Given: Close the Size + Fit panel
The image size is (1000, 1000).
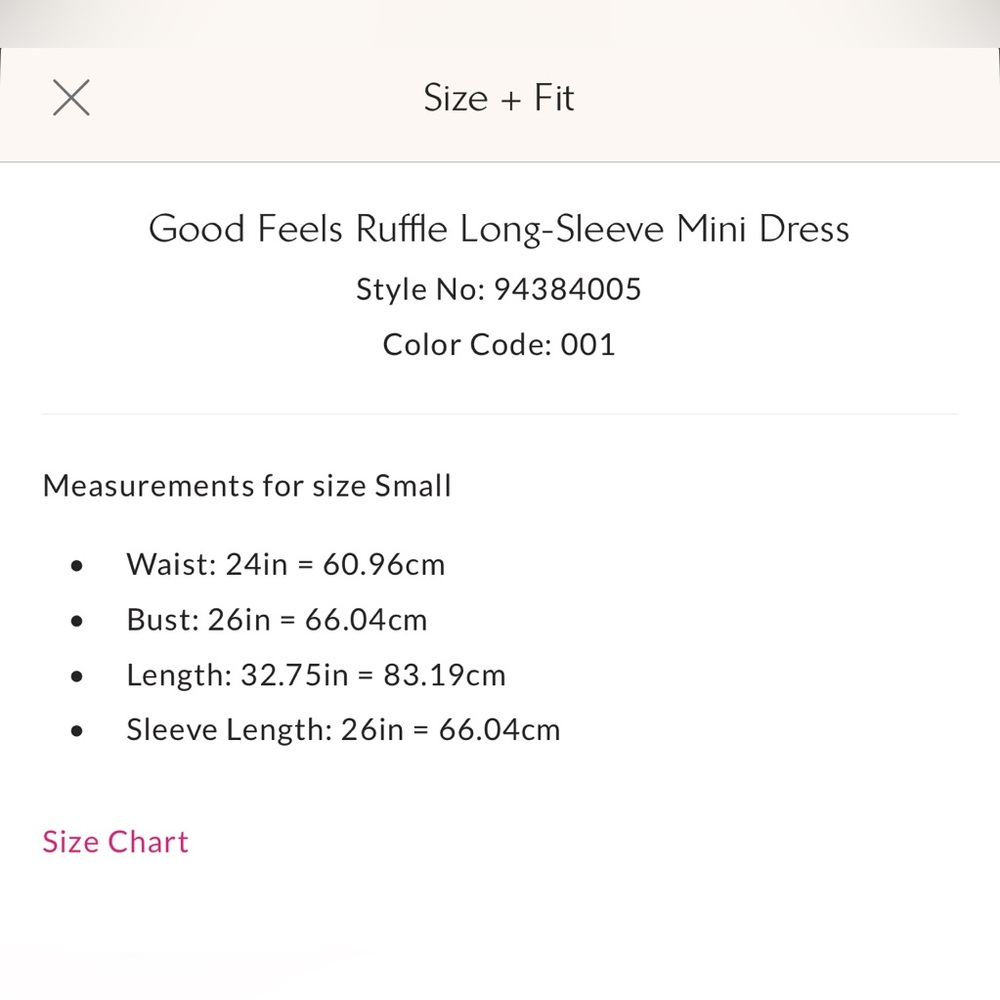Looking at the screenshot, I should tap(71, 98).
